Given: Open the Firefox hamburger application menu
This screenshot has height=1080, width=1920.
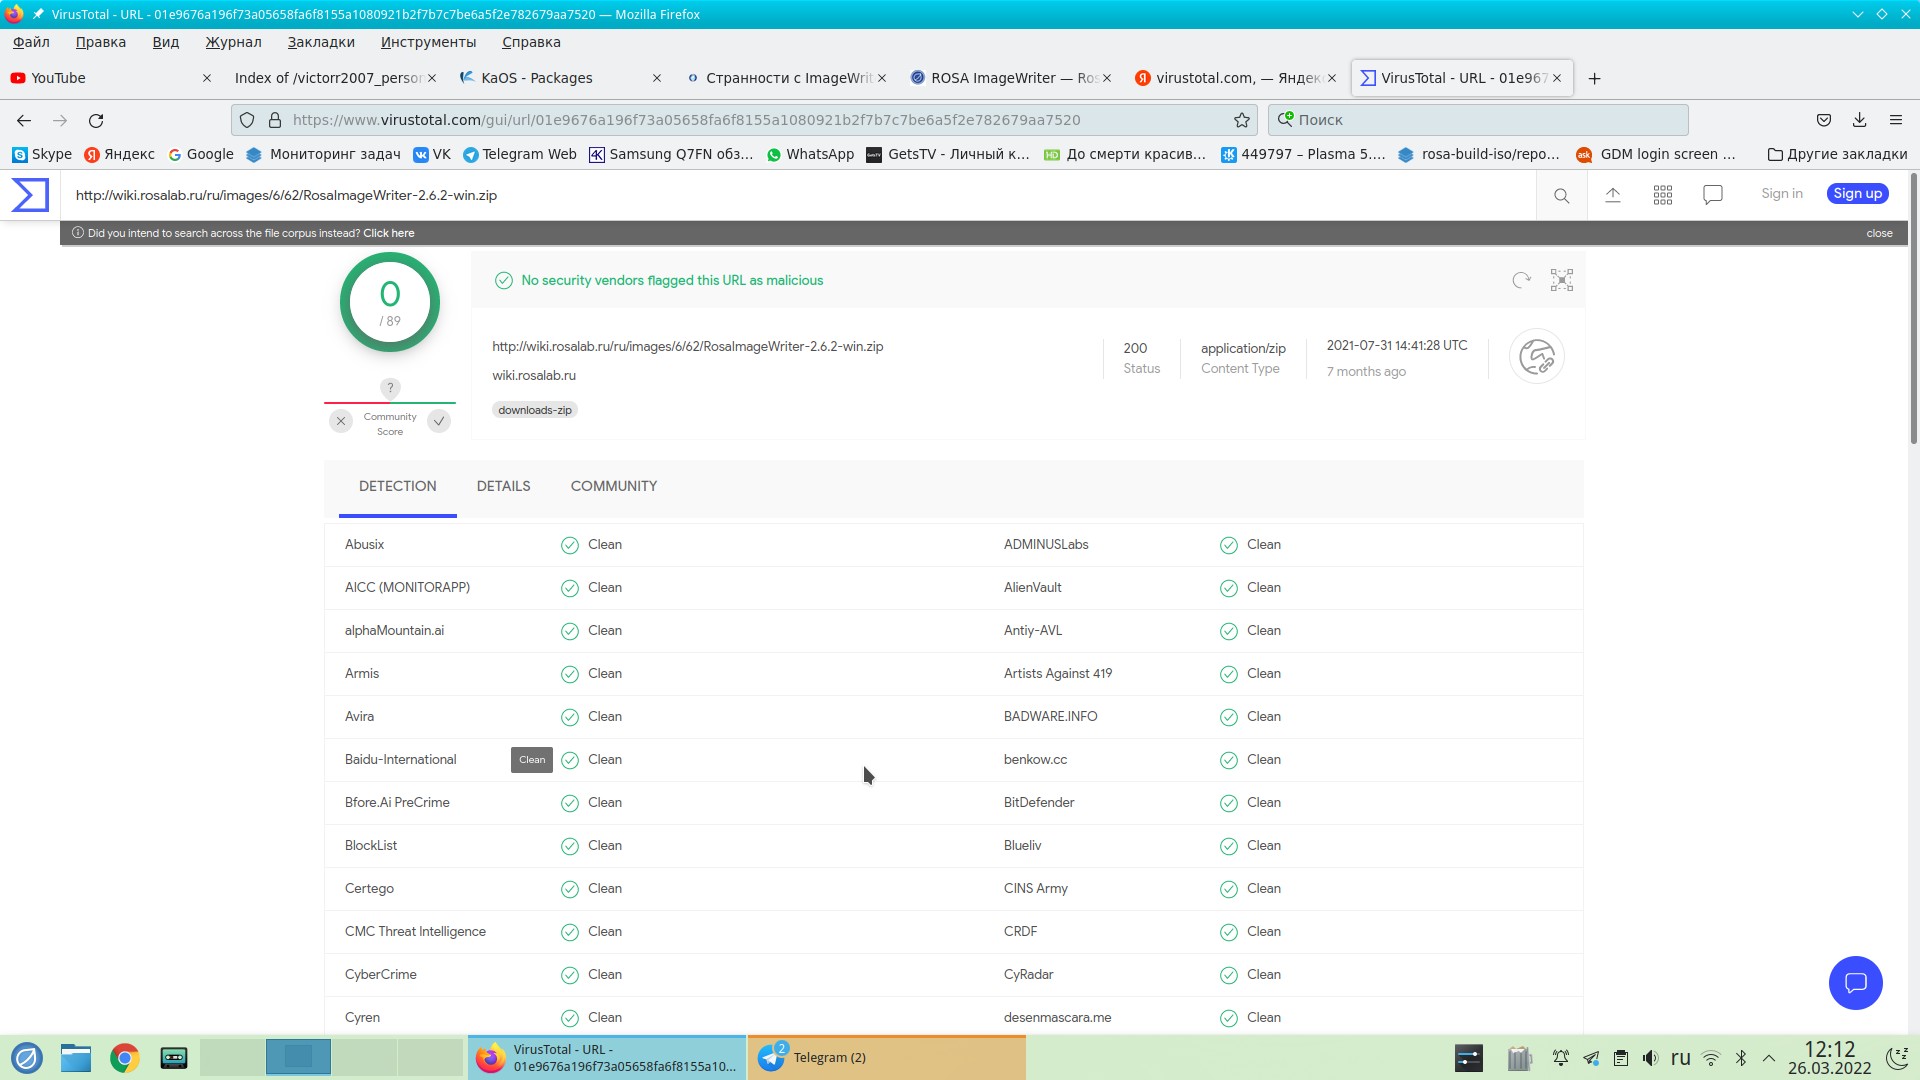Looking at the screenshot, I should tap(1895, 120).
